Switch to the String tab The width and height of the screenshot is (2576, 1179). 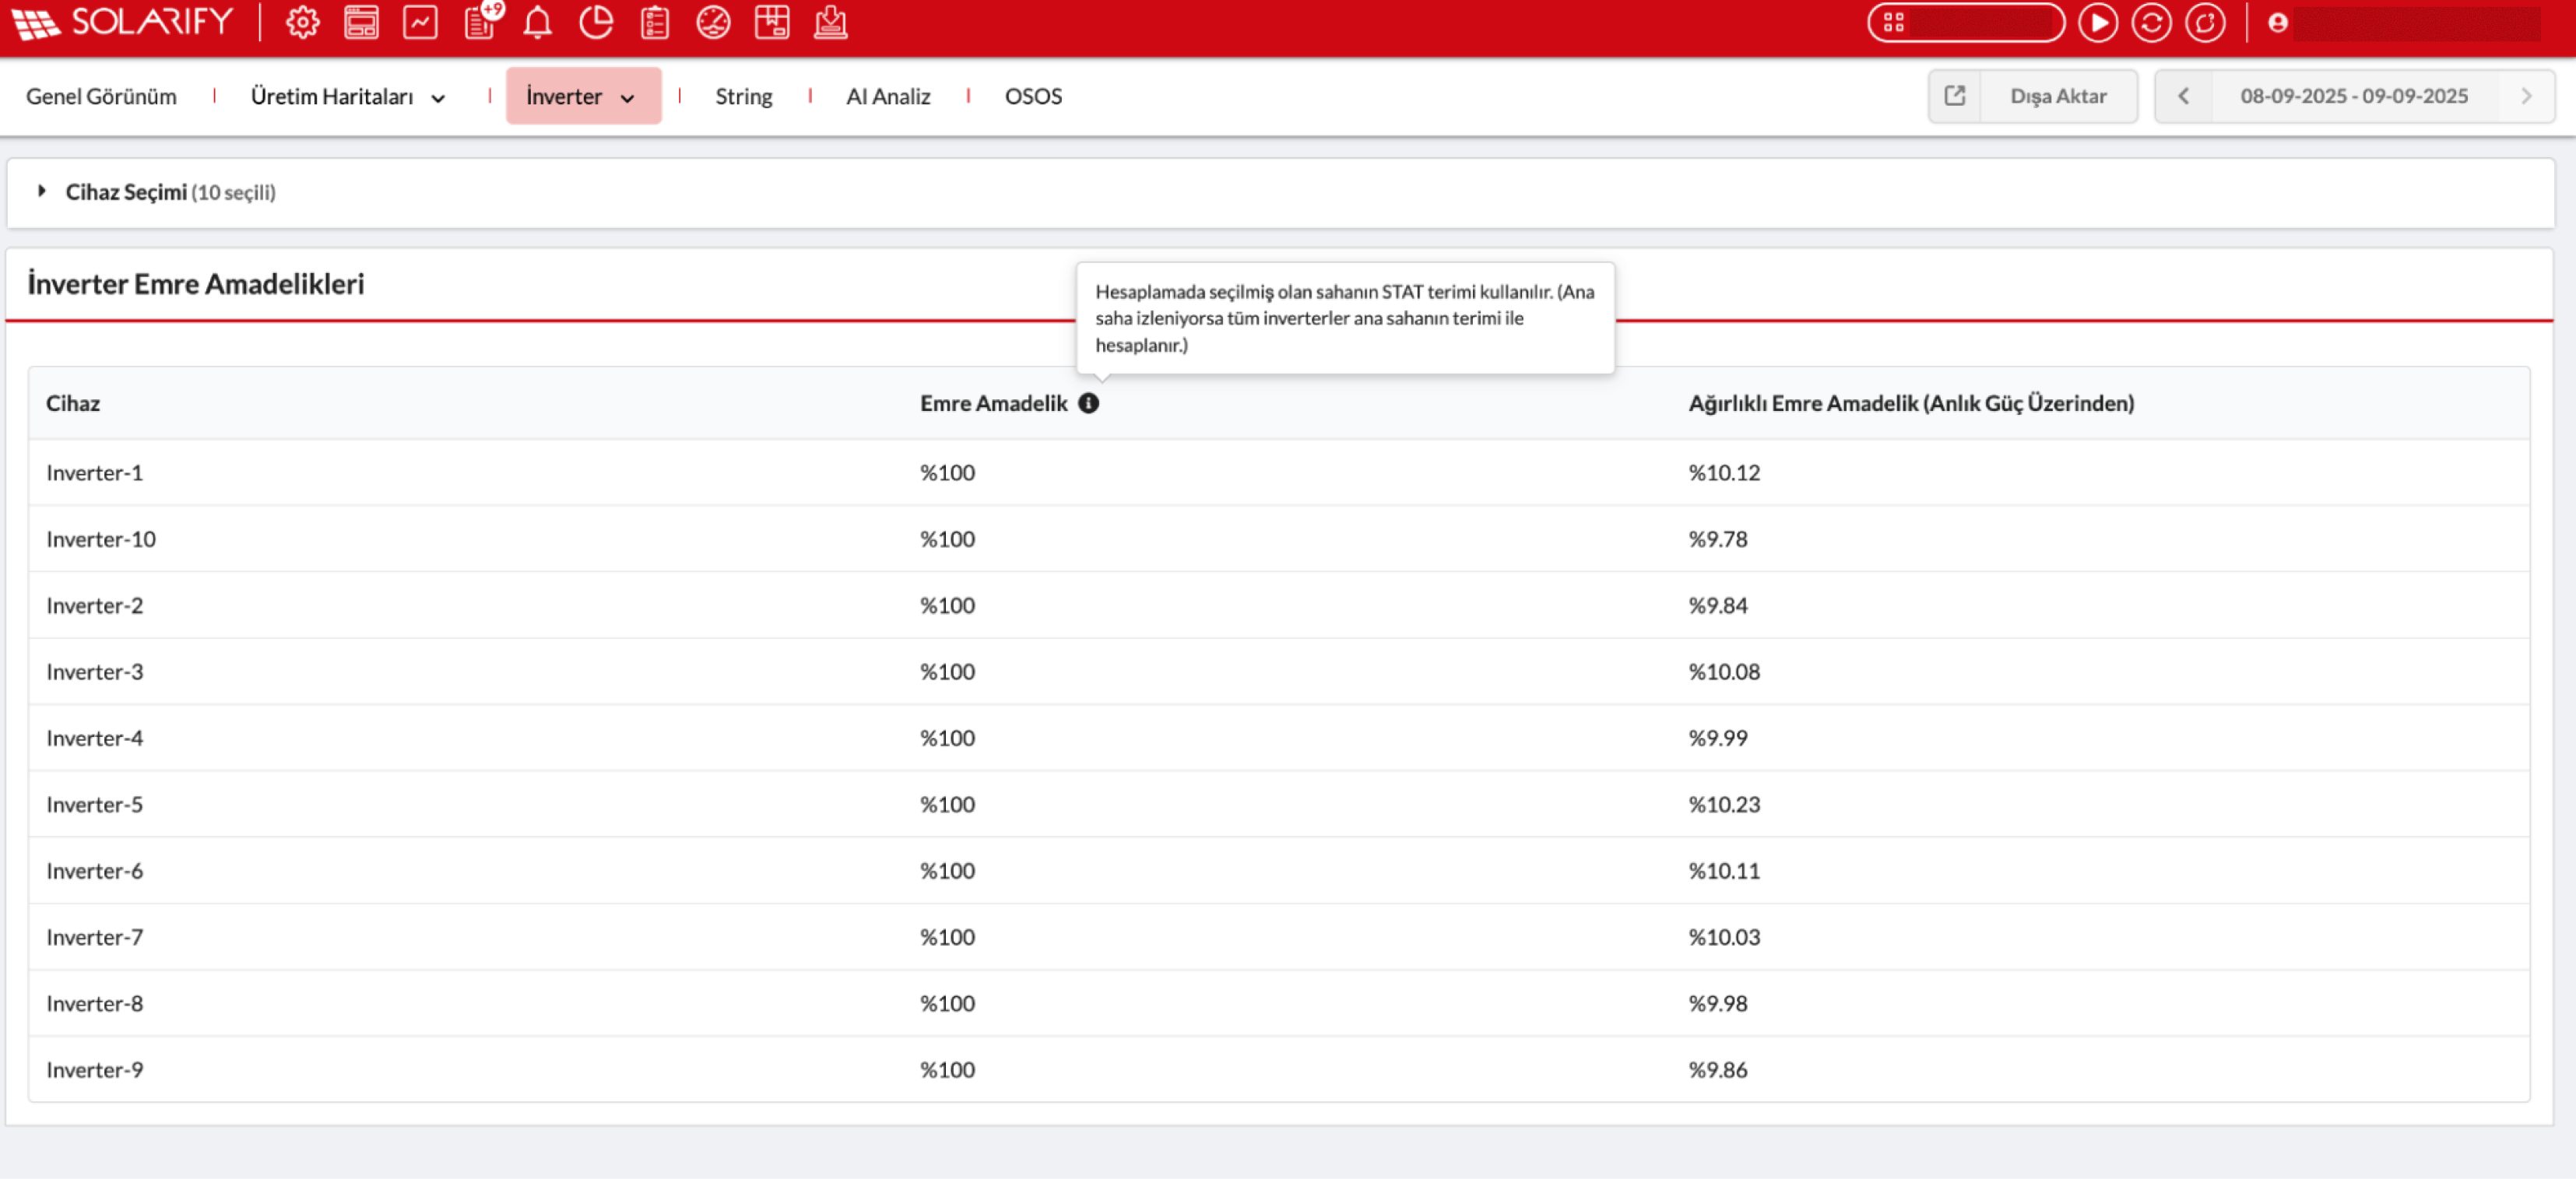pos(743,96)
